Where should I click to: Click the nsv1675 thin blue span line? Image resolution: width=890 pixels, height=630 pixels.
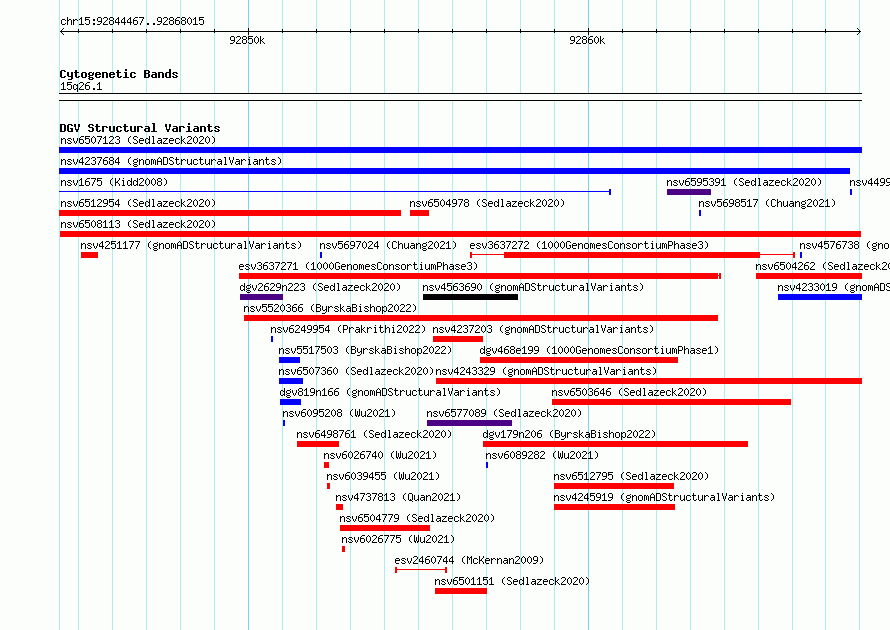pos(335,192)
